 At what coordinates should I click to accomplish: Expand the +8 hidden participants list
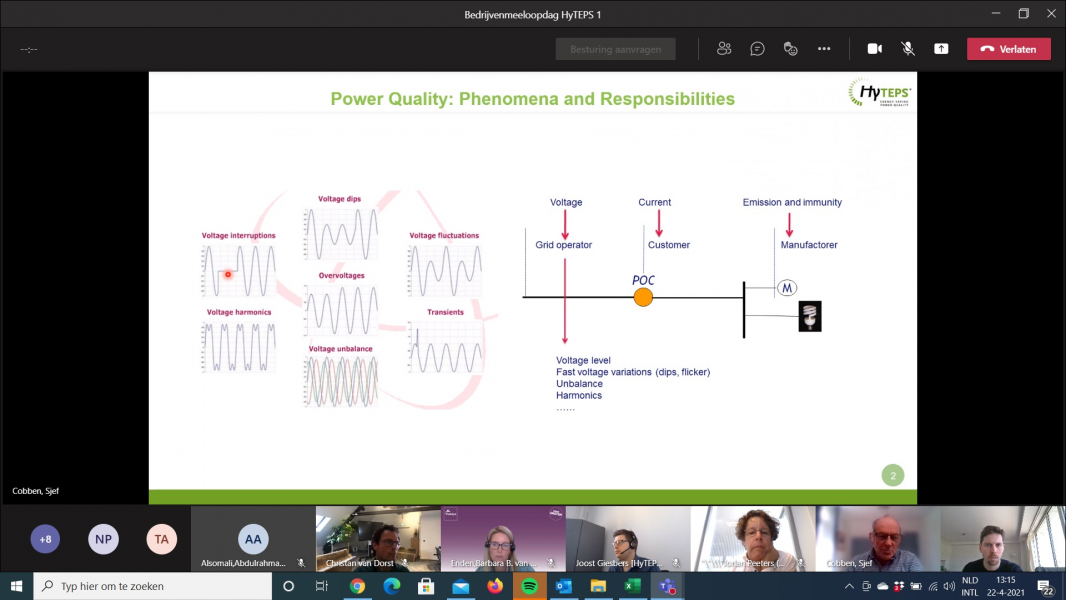click(45, 539)
